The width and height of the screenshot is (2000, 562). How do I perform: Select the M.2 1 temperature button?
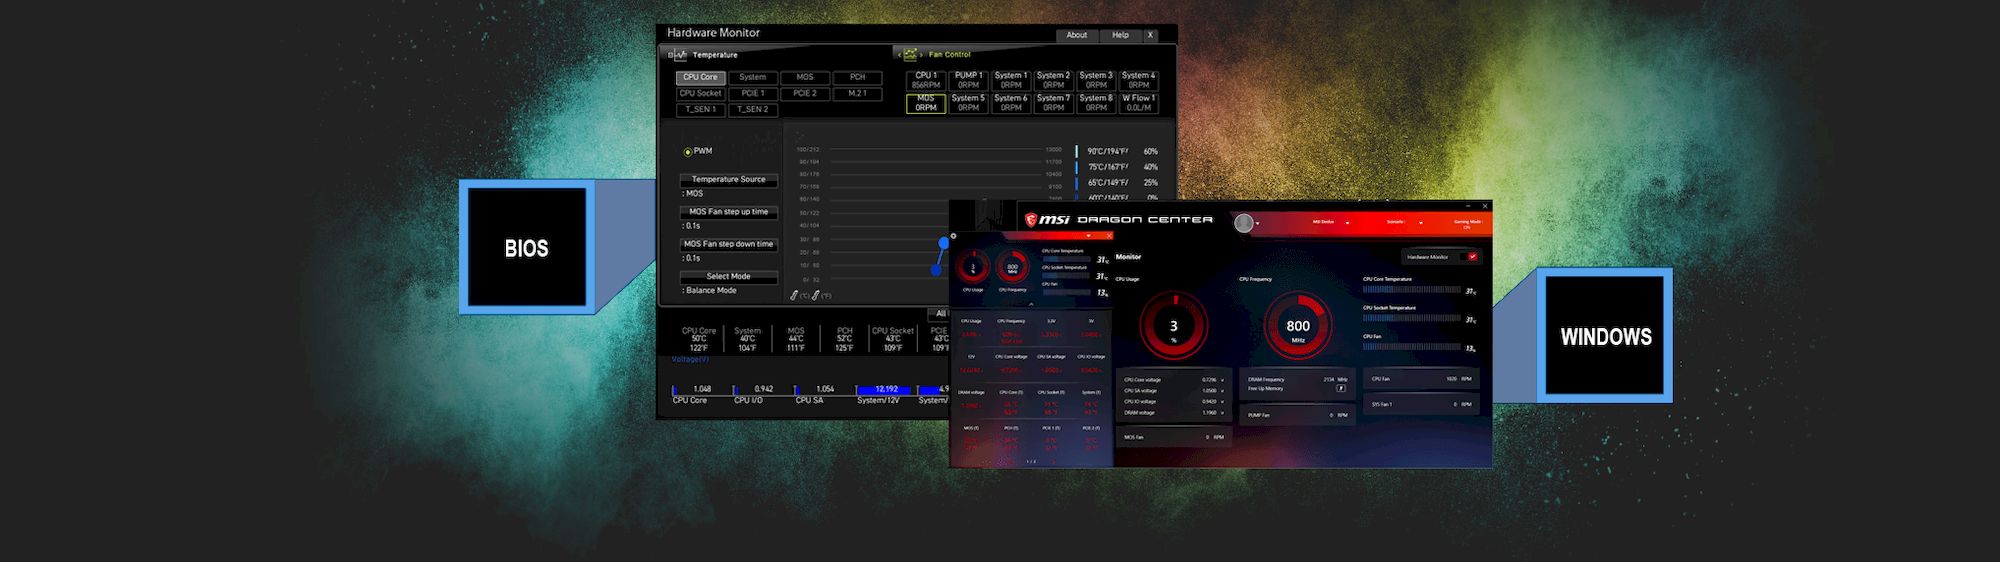[858, 93]
